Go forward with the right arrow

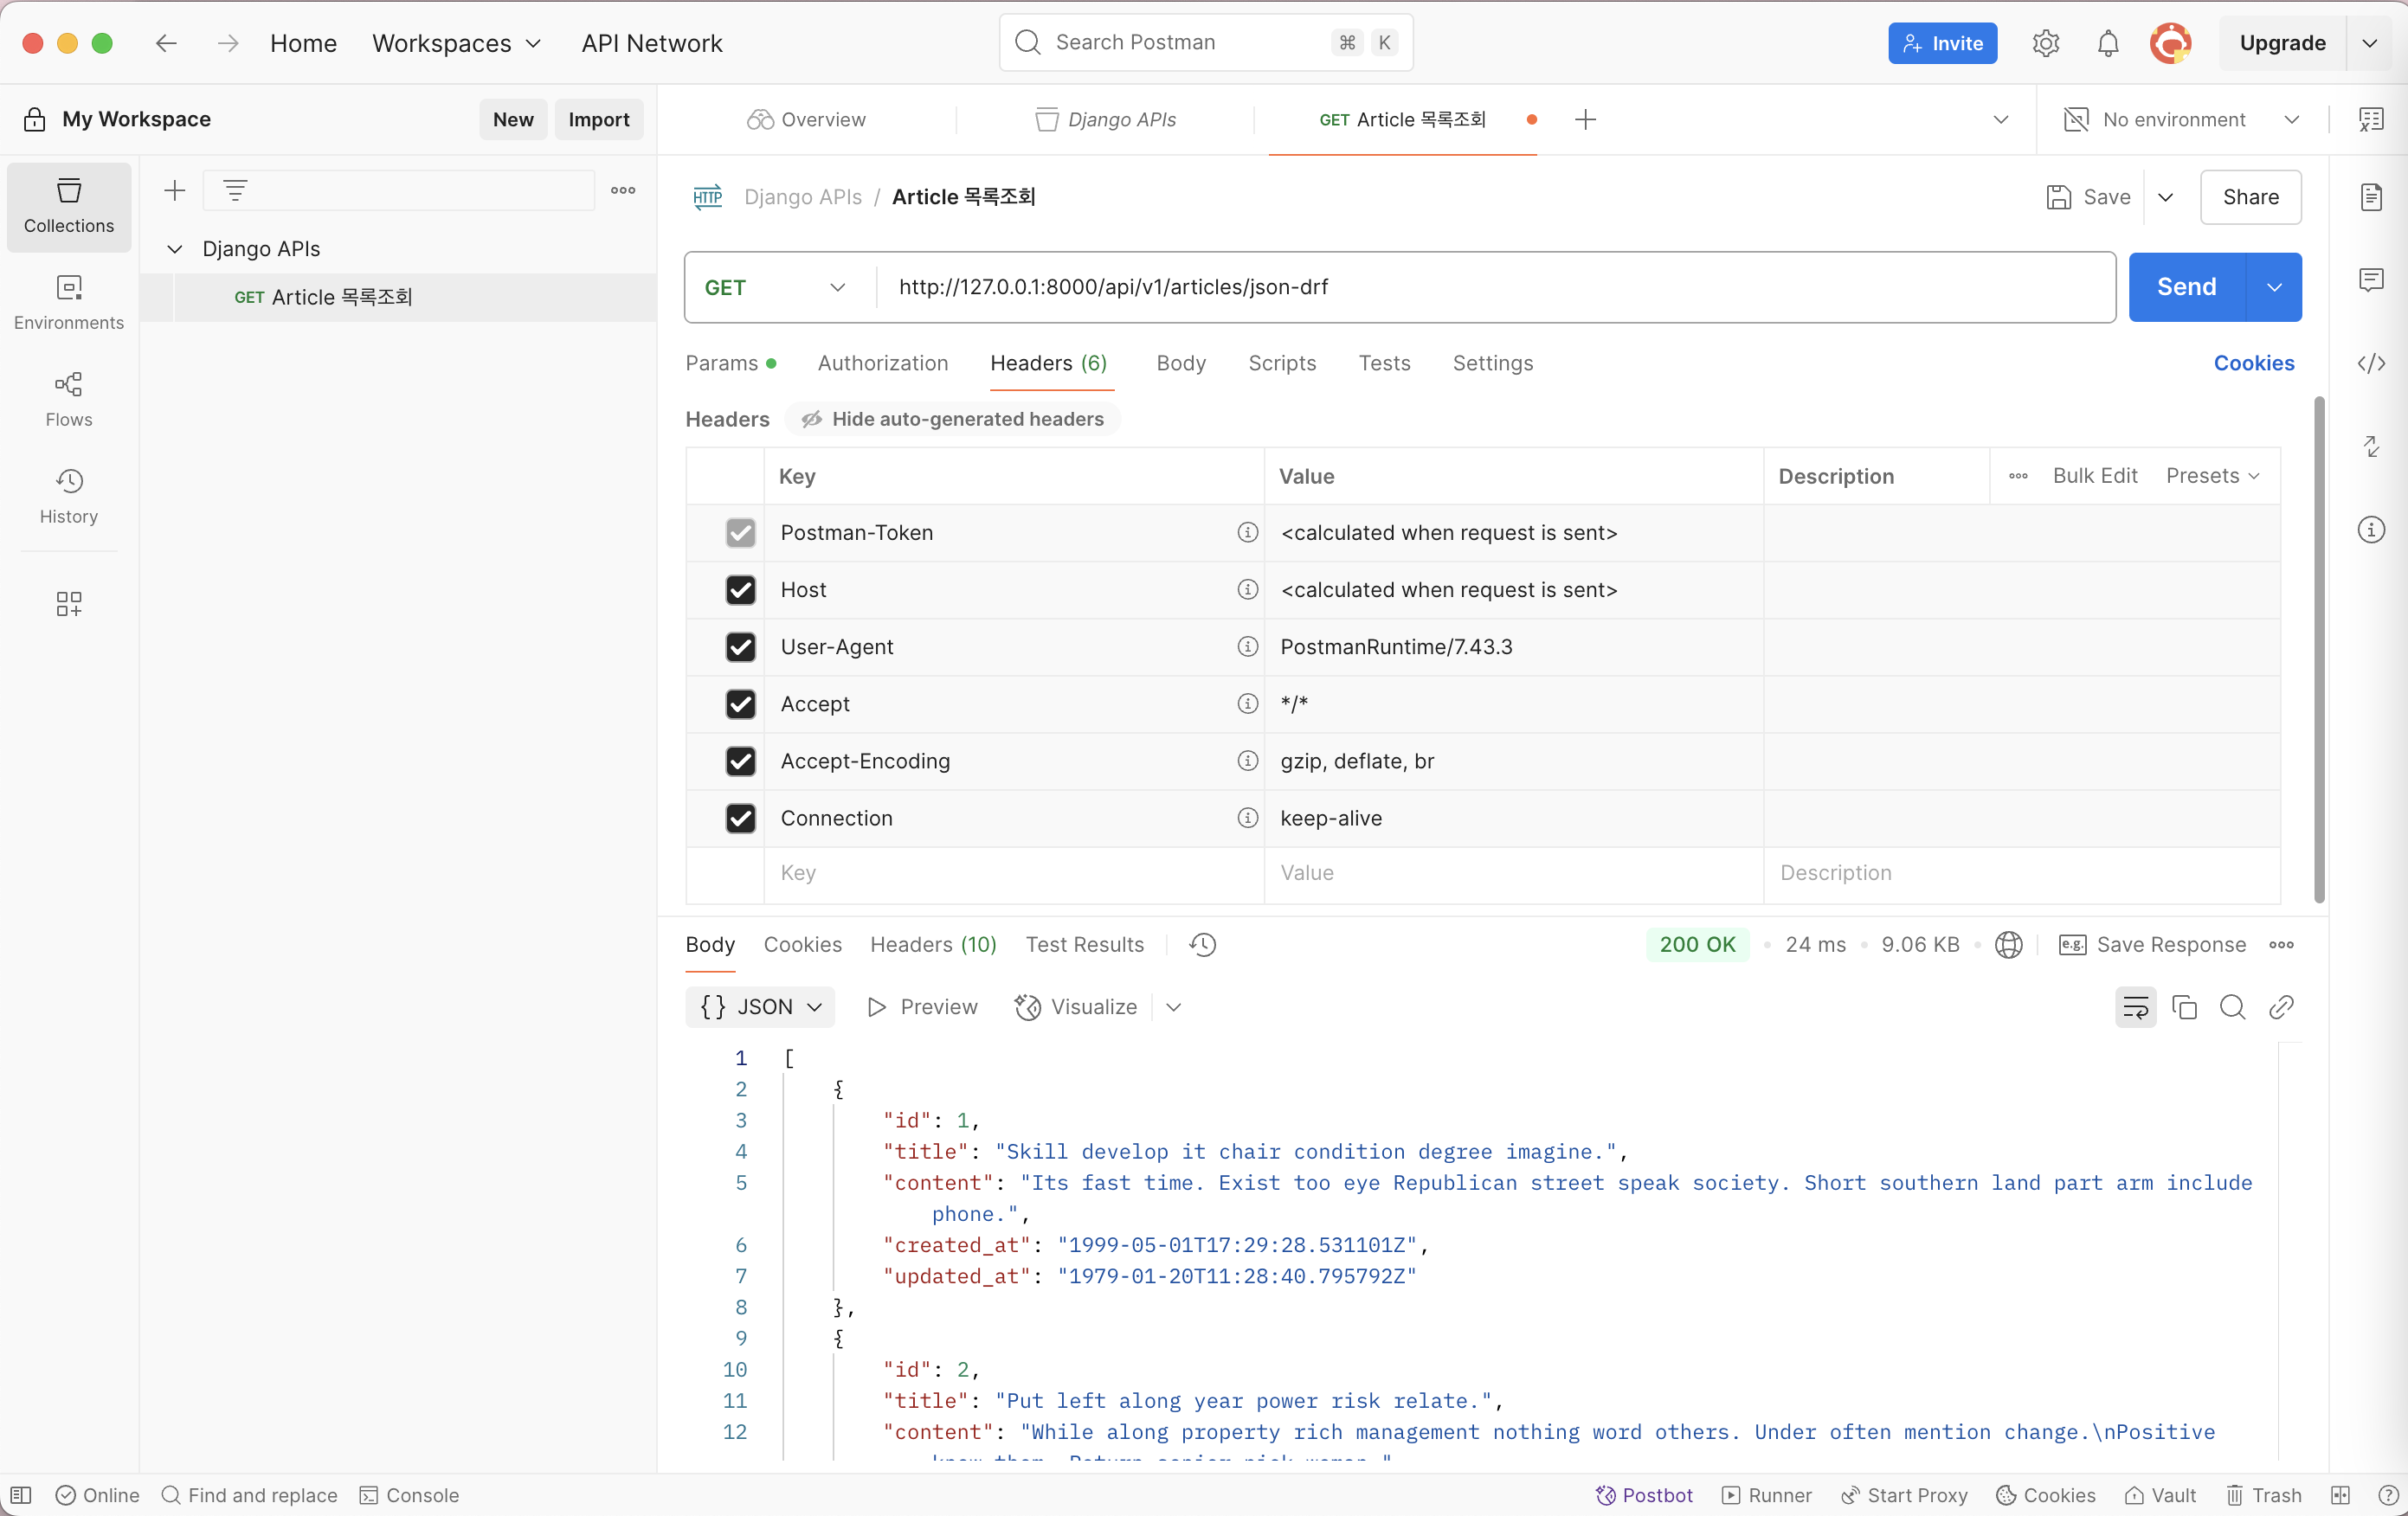point(228,43)
